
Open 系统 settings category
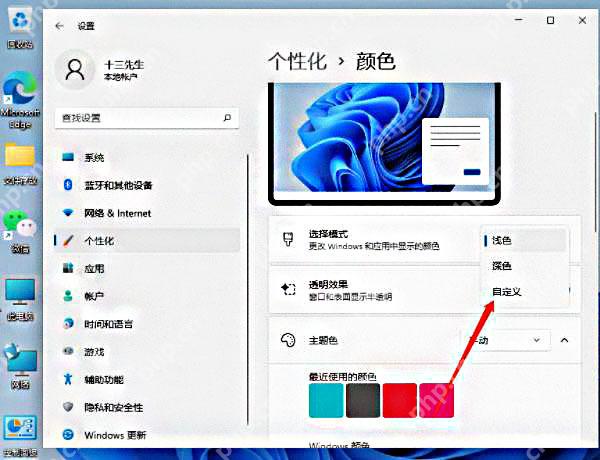coord(147,157)
